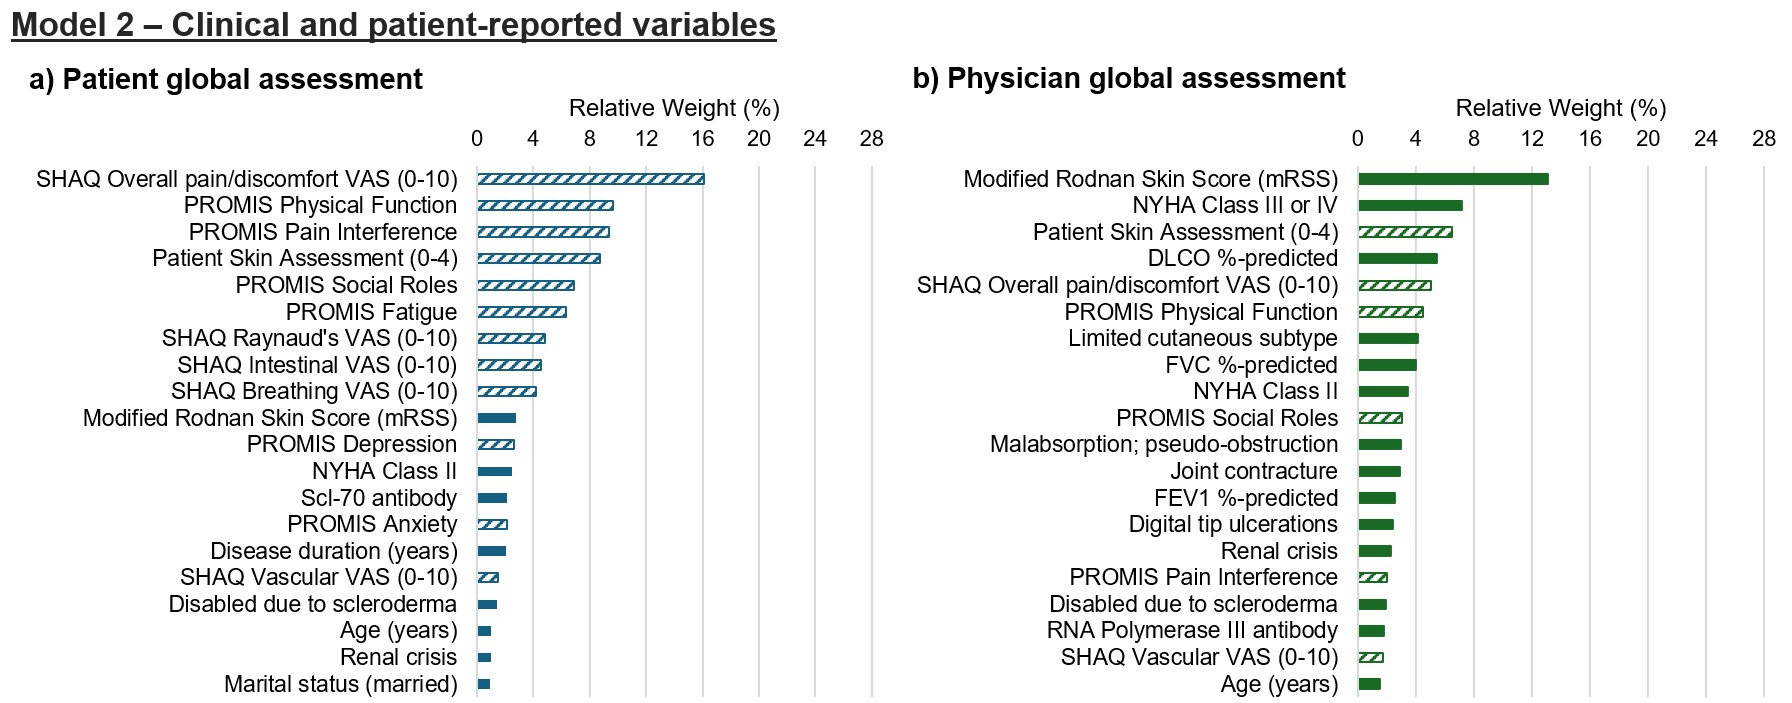Click the 'a) Patient global assessment' title
The image size is (1792, 703).
226,80
